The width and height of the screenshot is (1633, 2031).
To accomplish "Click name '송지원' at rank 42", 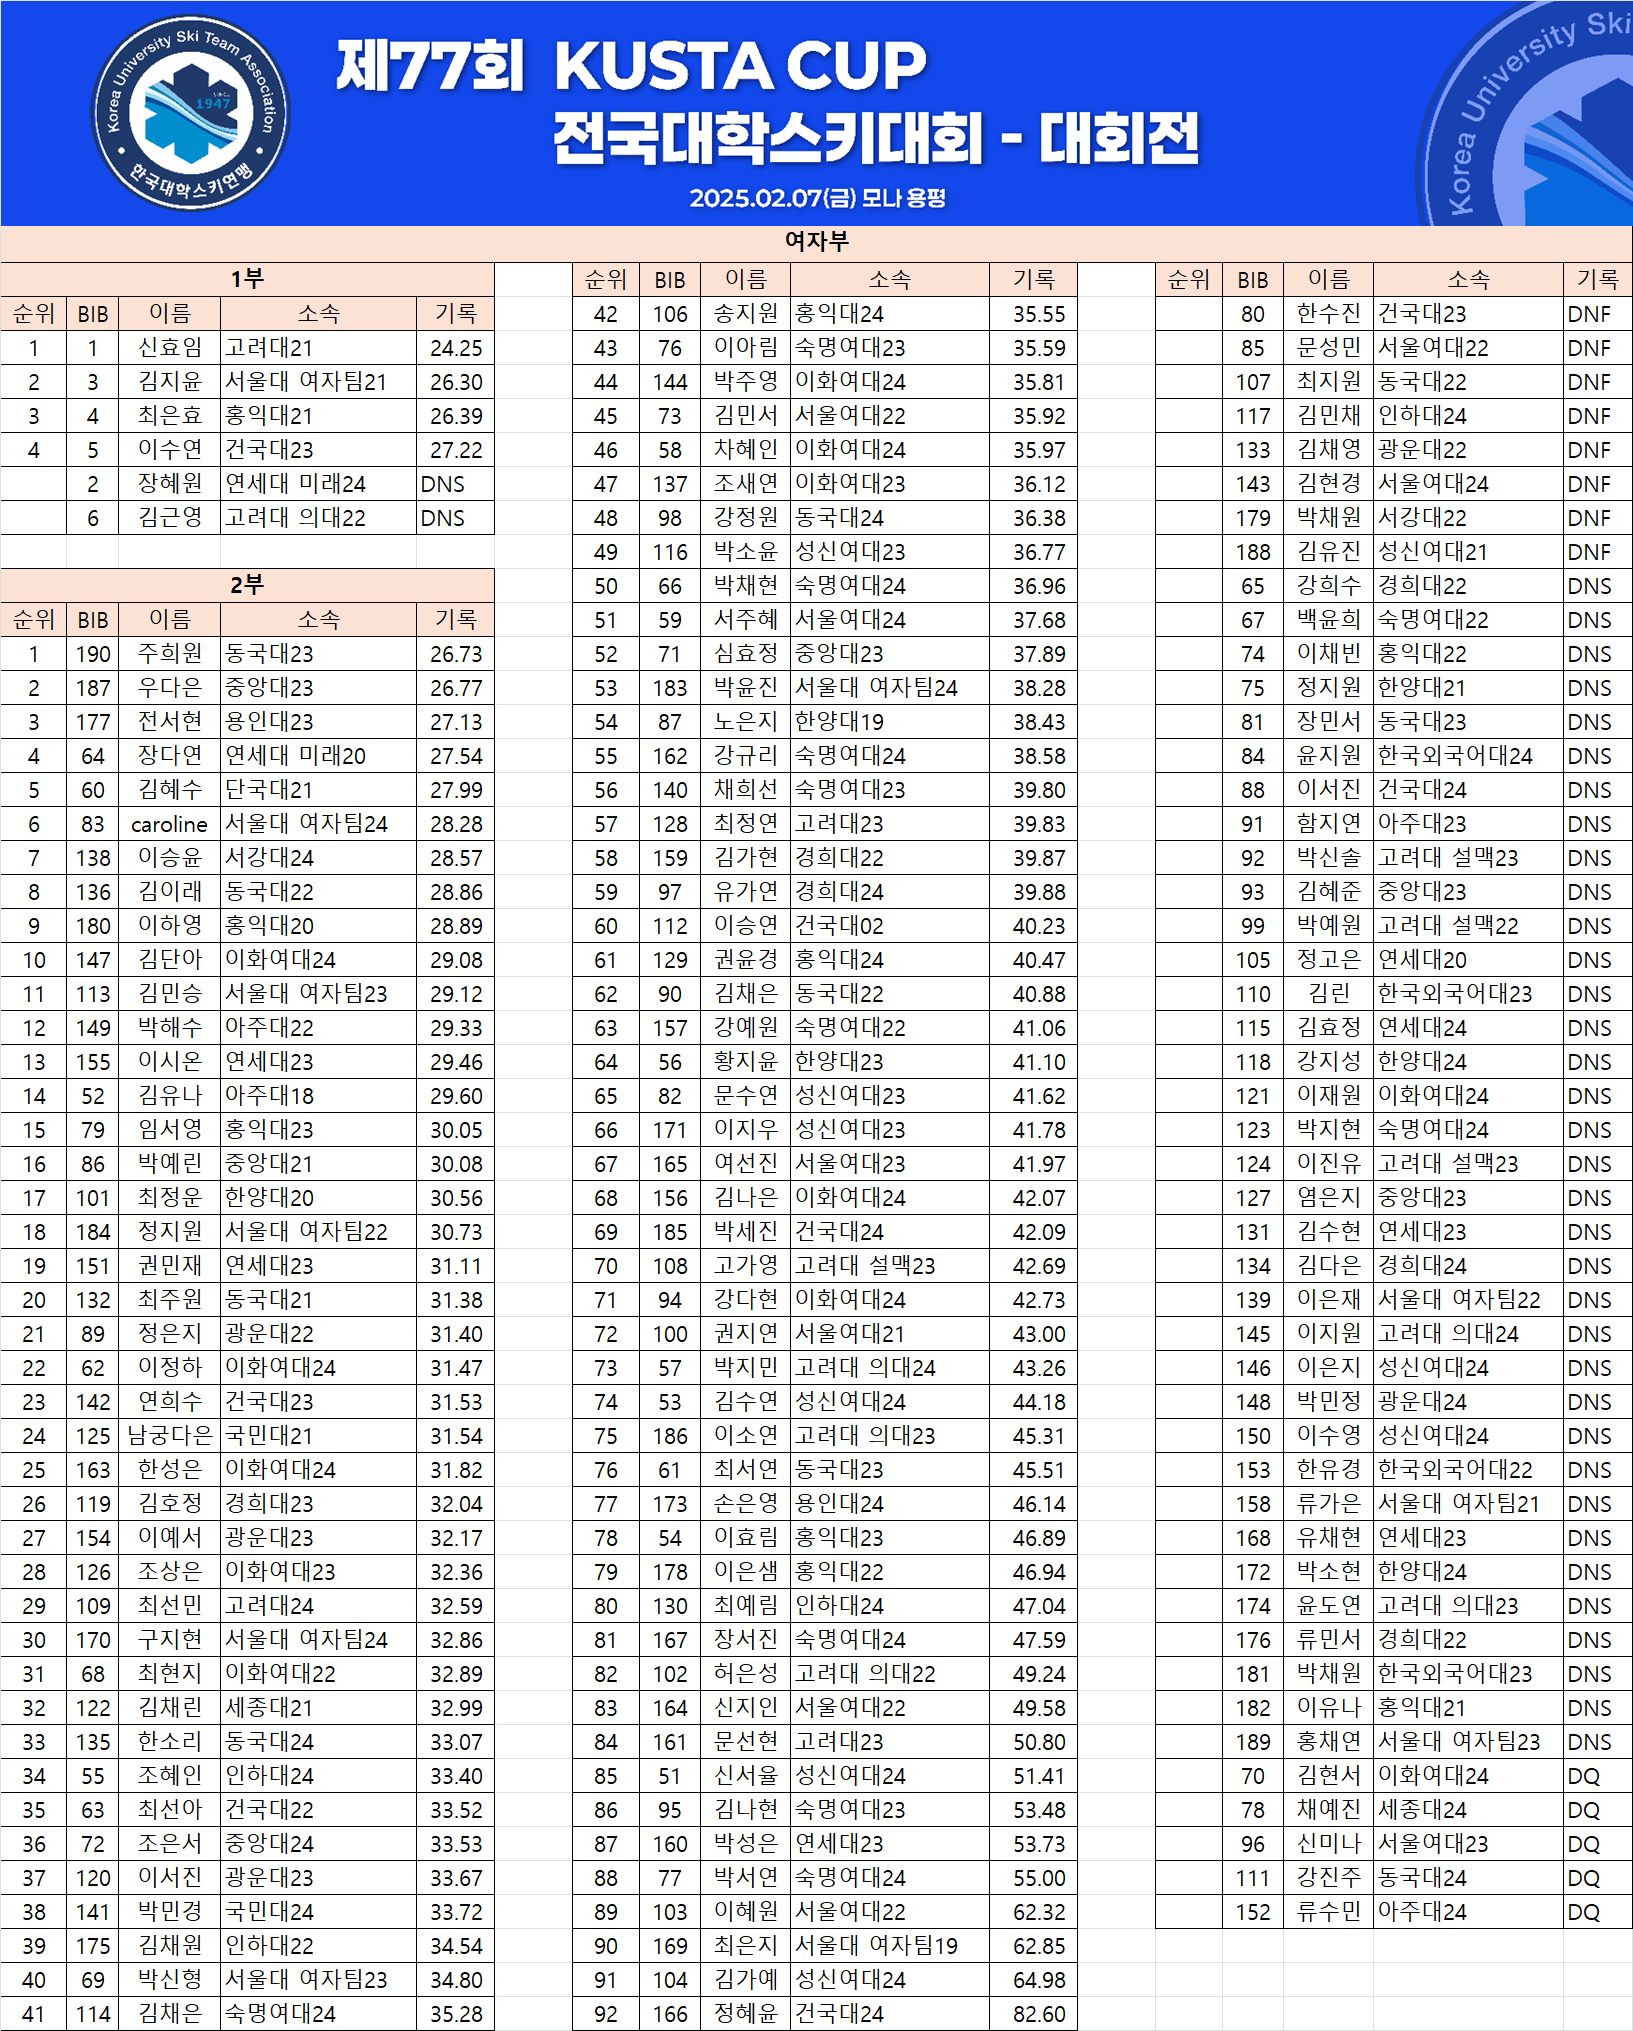I will pyautogui.click(x=745, y=314).
